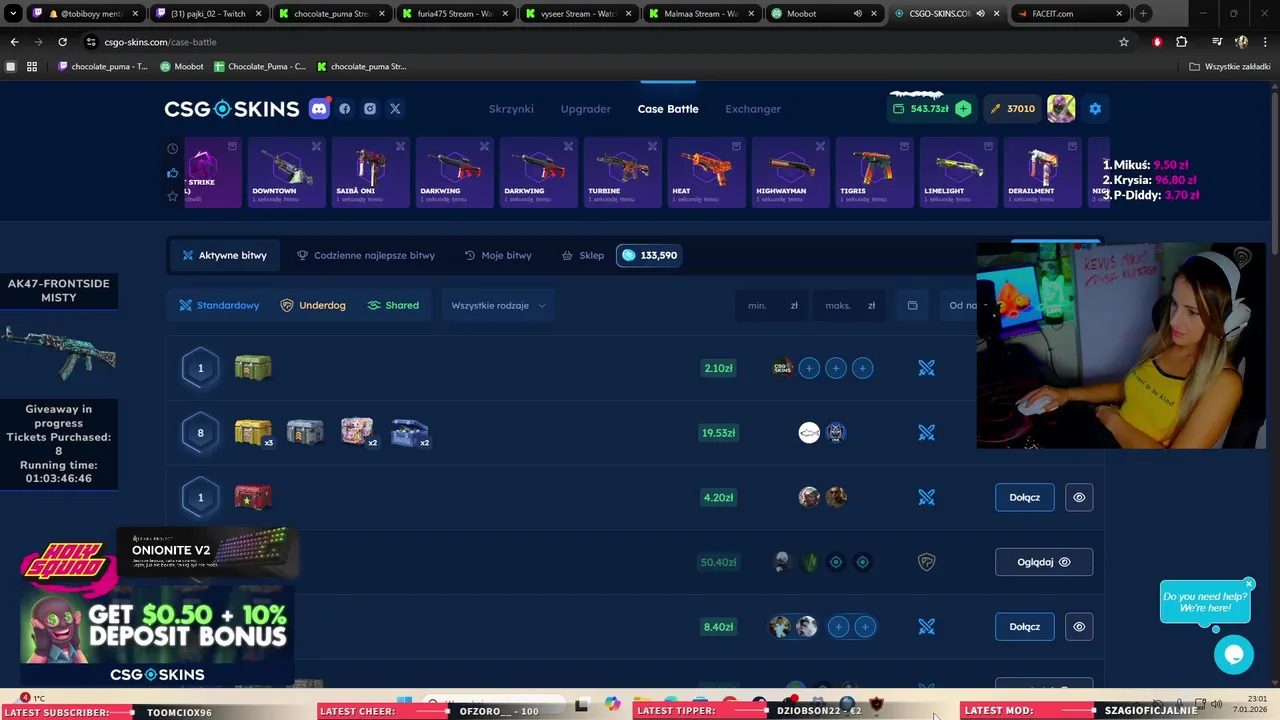Open the Sklep tab
The width and height of the screenshot is (1280, 720).
(x=583, y=255)
